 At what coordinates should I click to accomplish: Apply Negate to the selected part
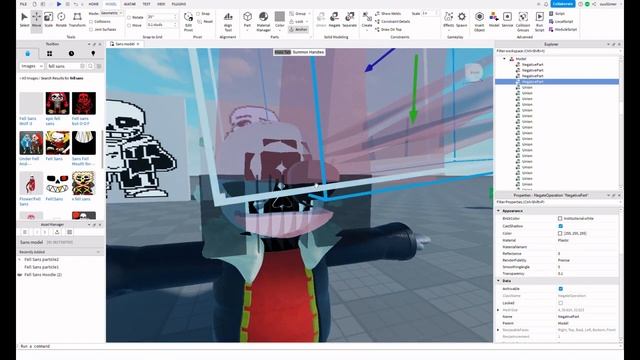click(x=334, y=20)
